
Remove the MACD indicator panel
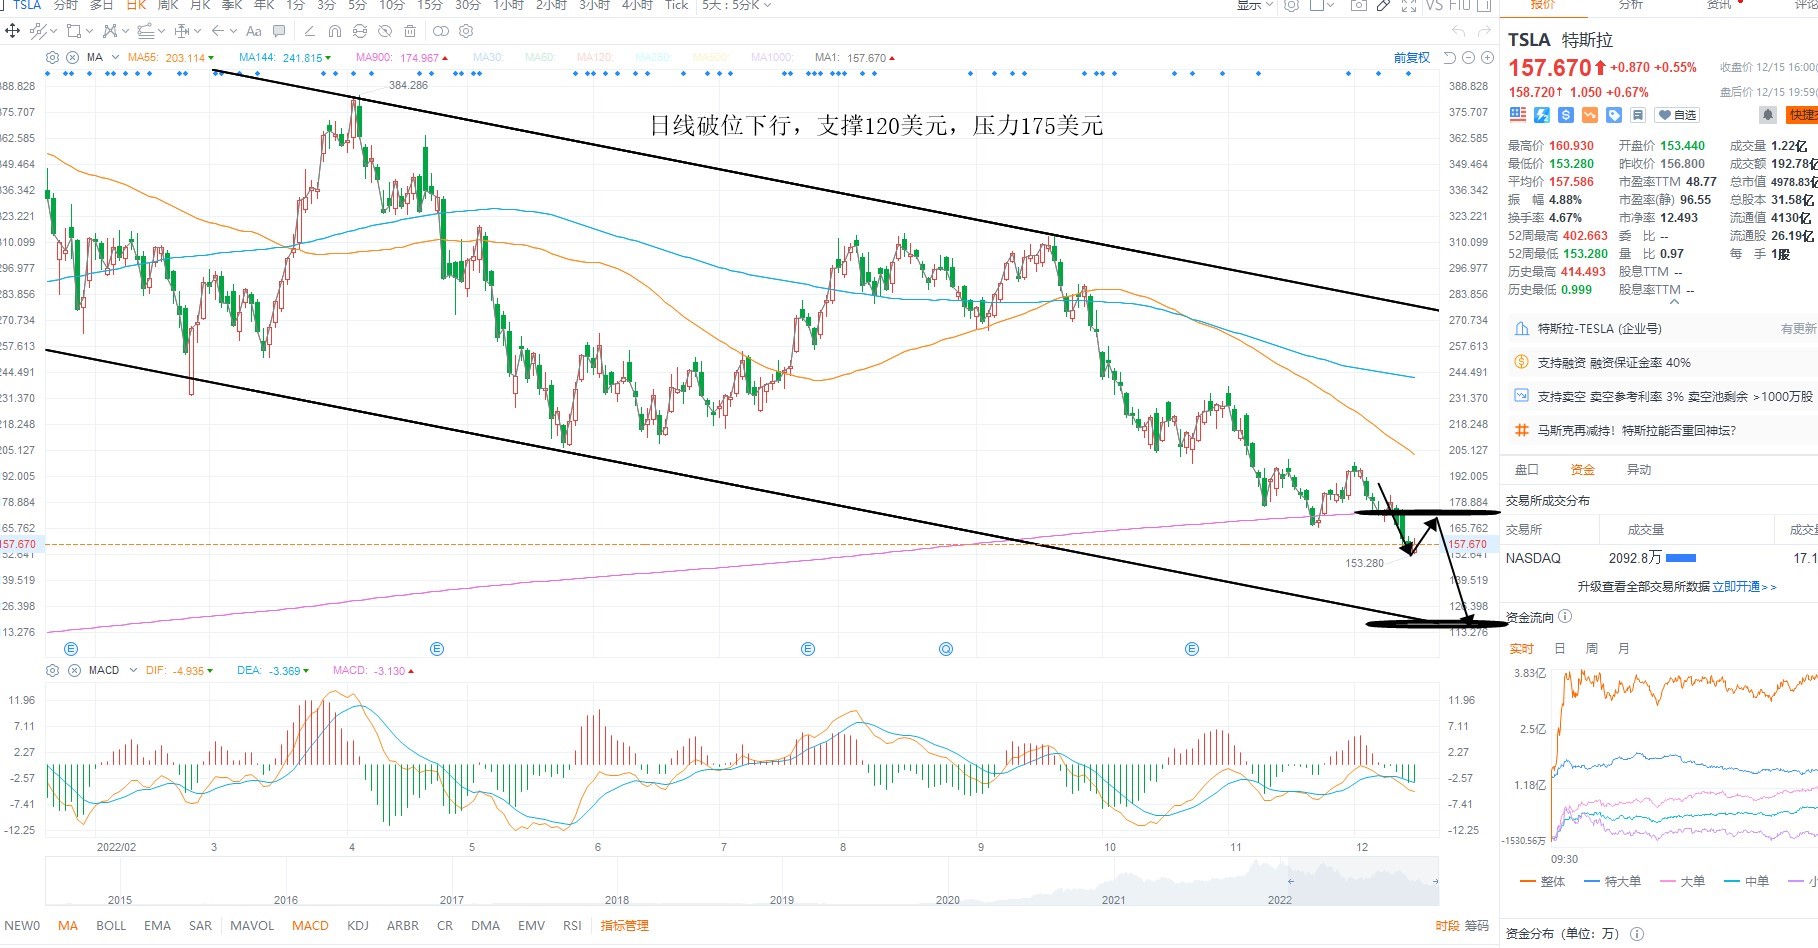pyautogui.click(x=74, y=670)
